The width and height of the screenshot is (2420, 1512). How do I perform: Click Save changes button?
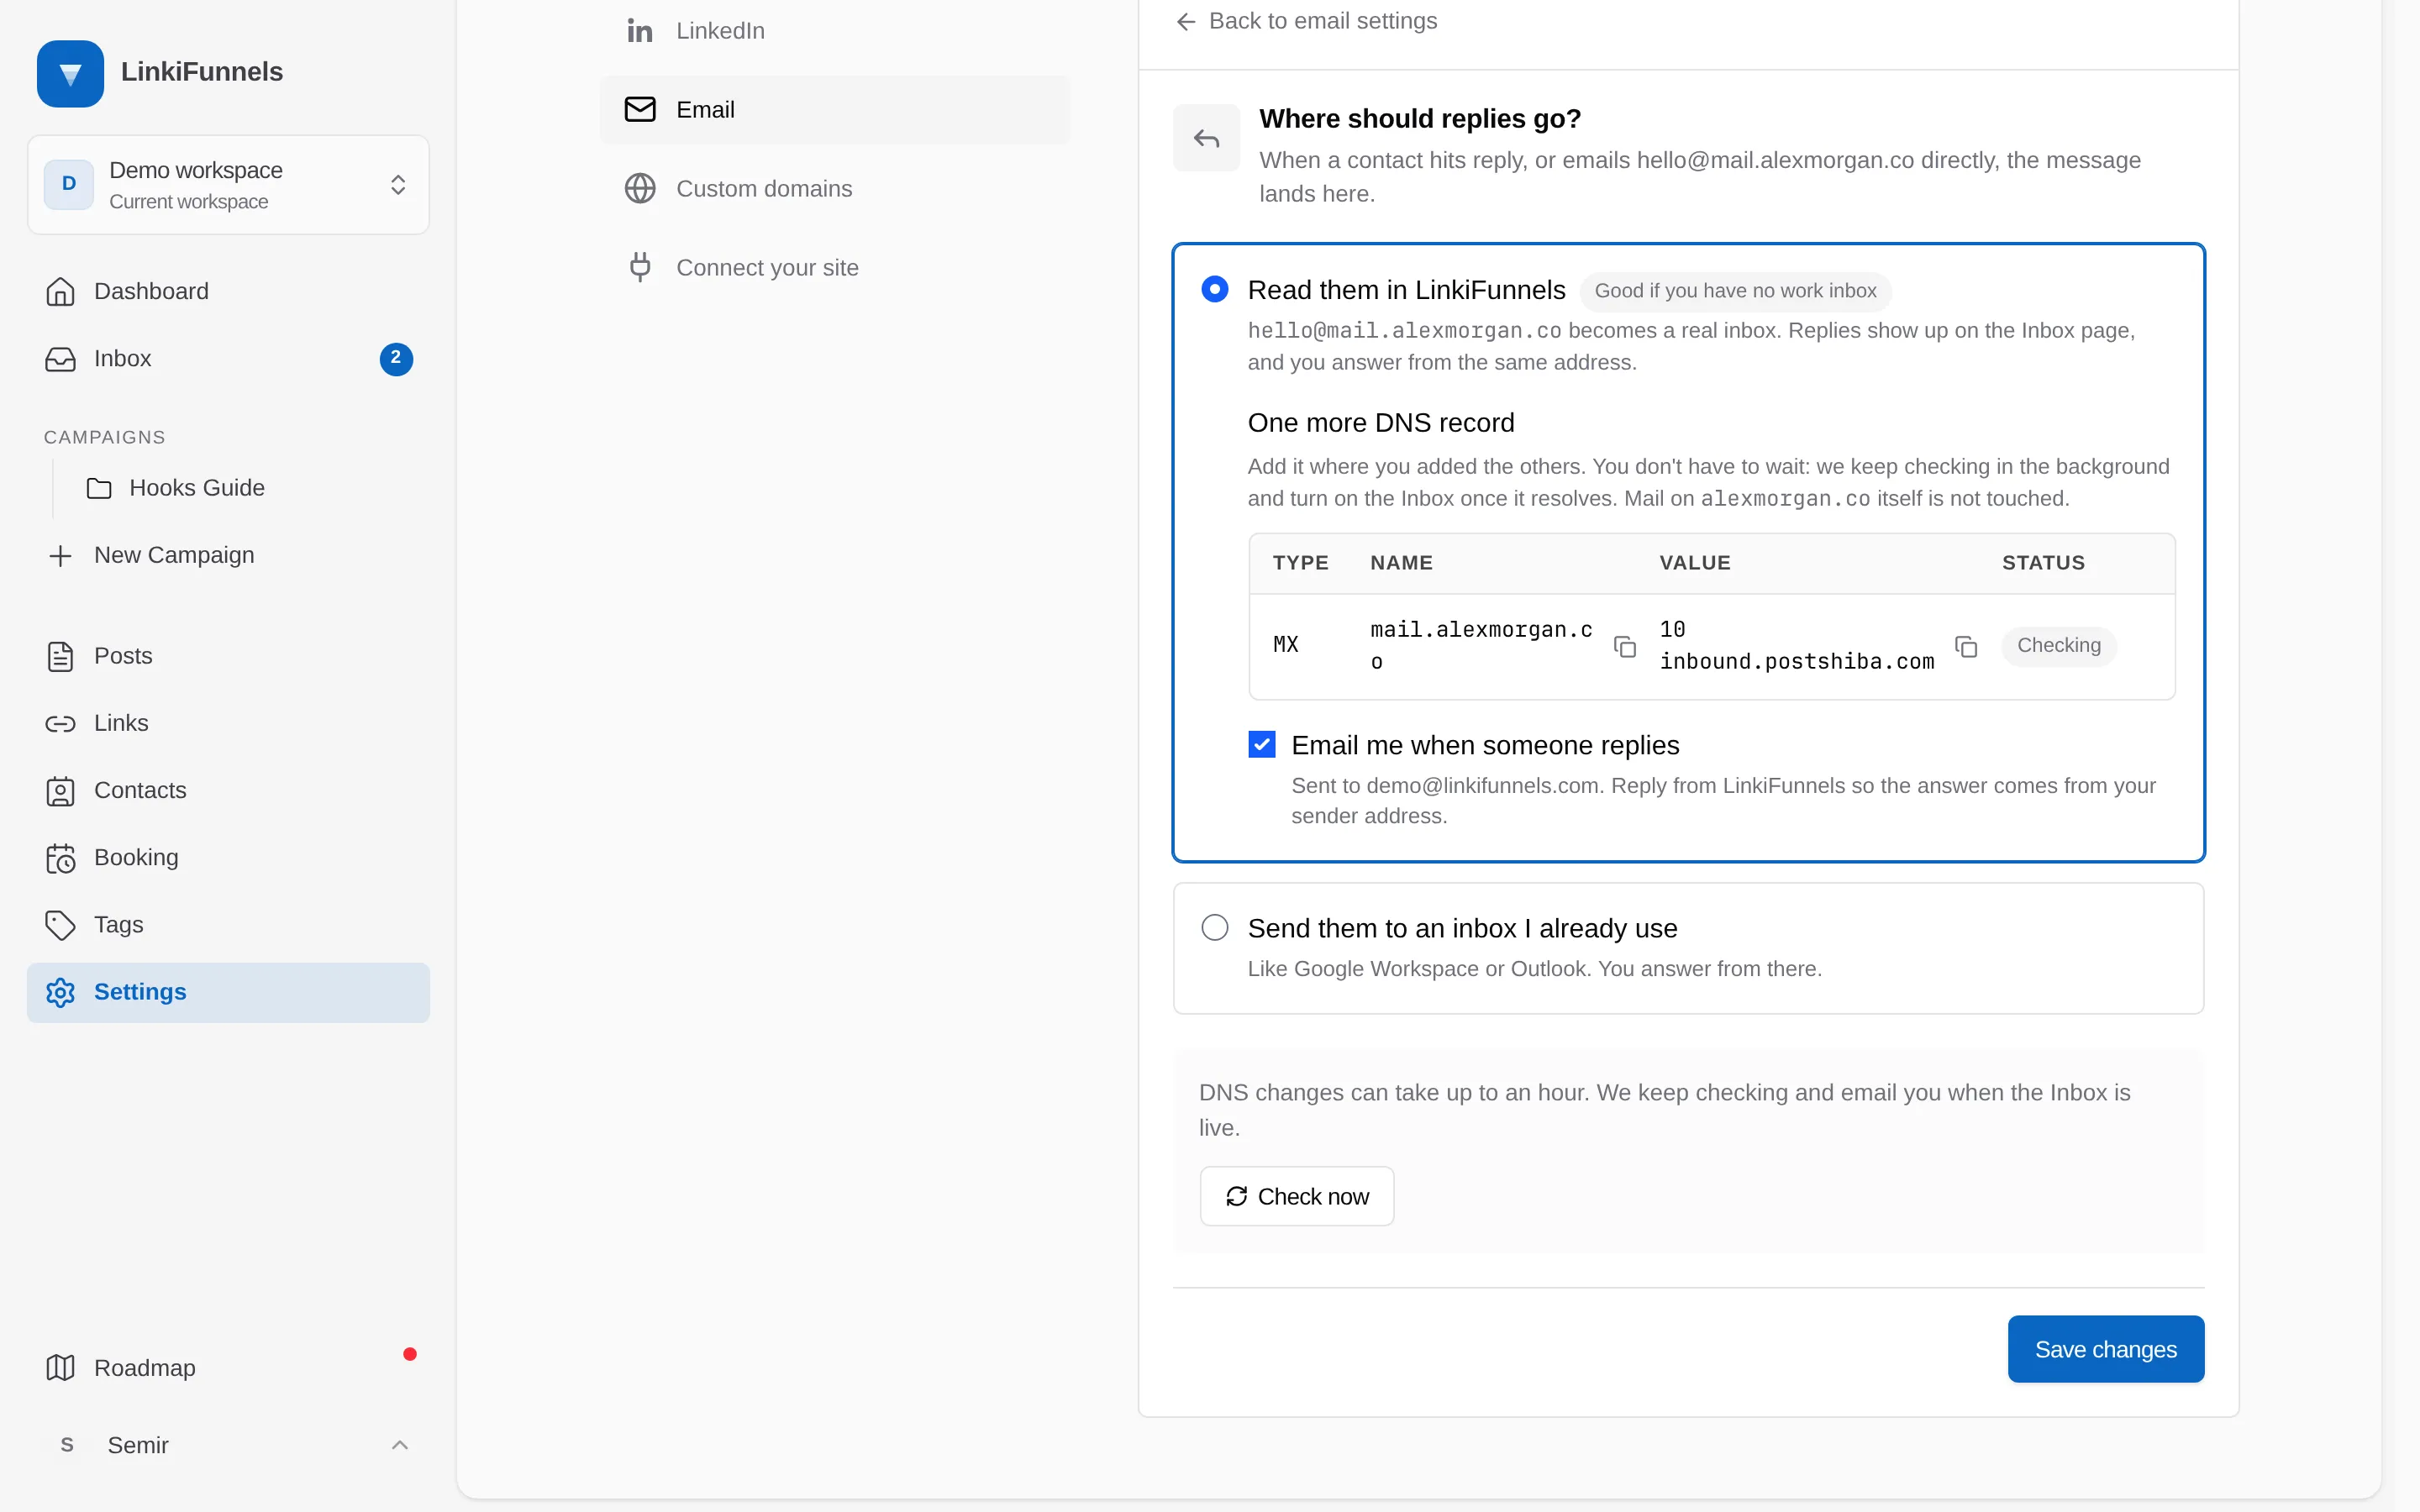pos(2105,1349)
